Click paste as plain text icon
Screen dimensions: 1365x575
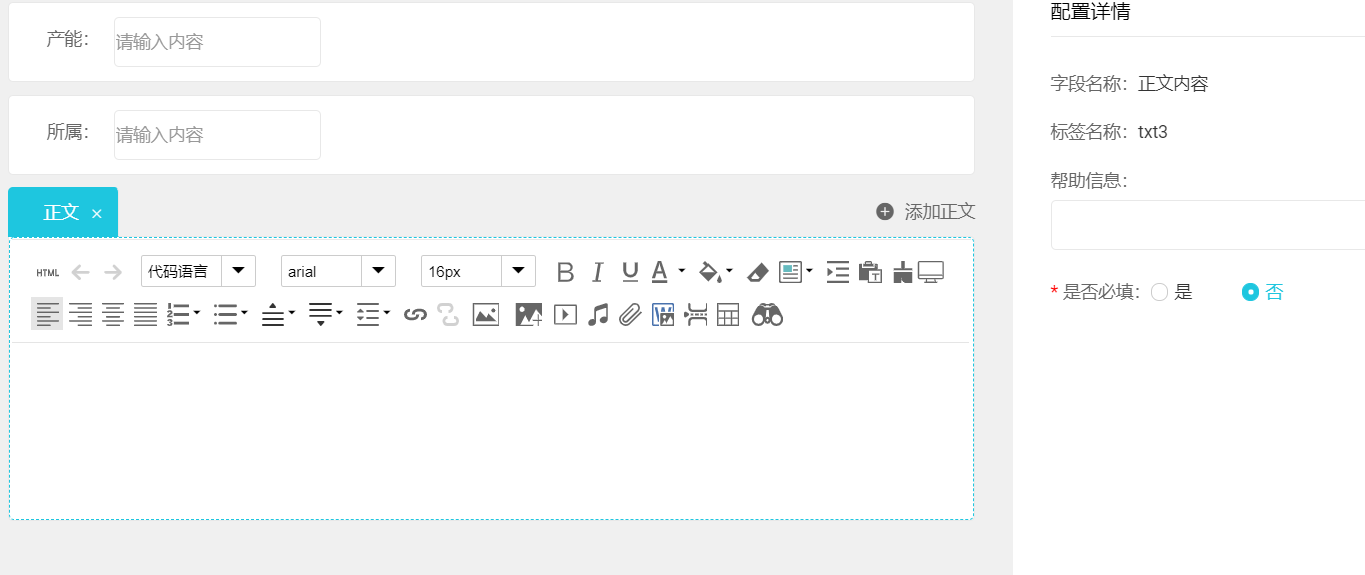point(870,272)
